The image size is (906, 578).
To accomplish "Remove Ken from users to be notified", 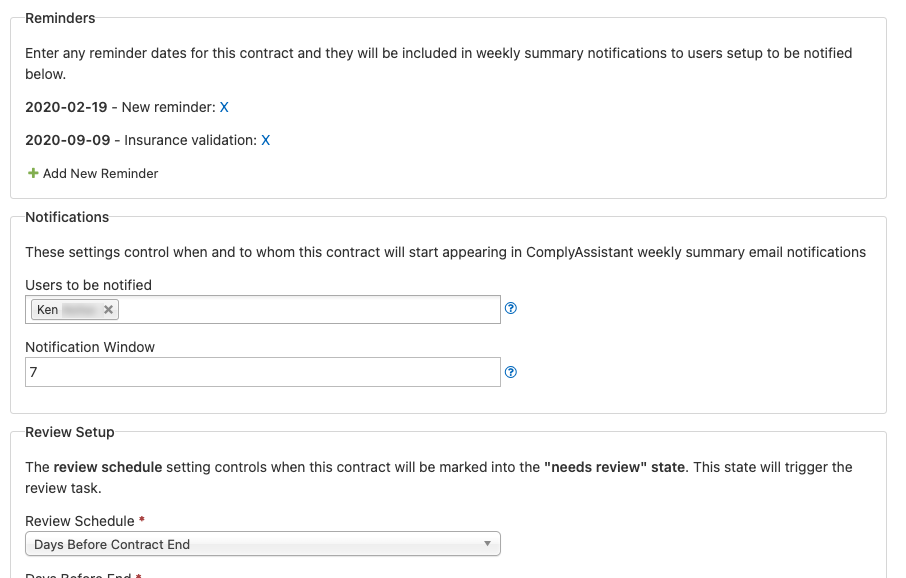I will coord(108,310).
